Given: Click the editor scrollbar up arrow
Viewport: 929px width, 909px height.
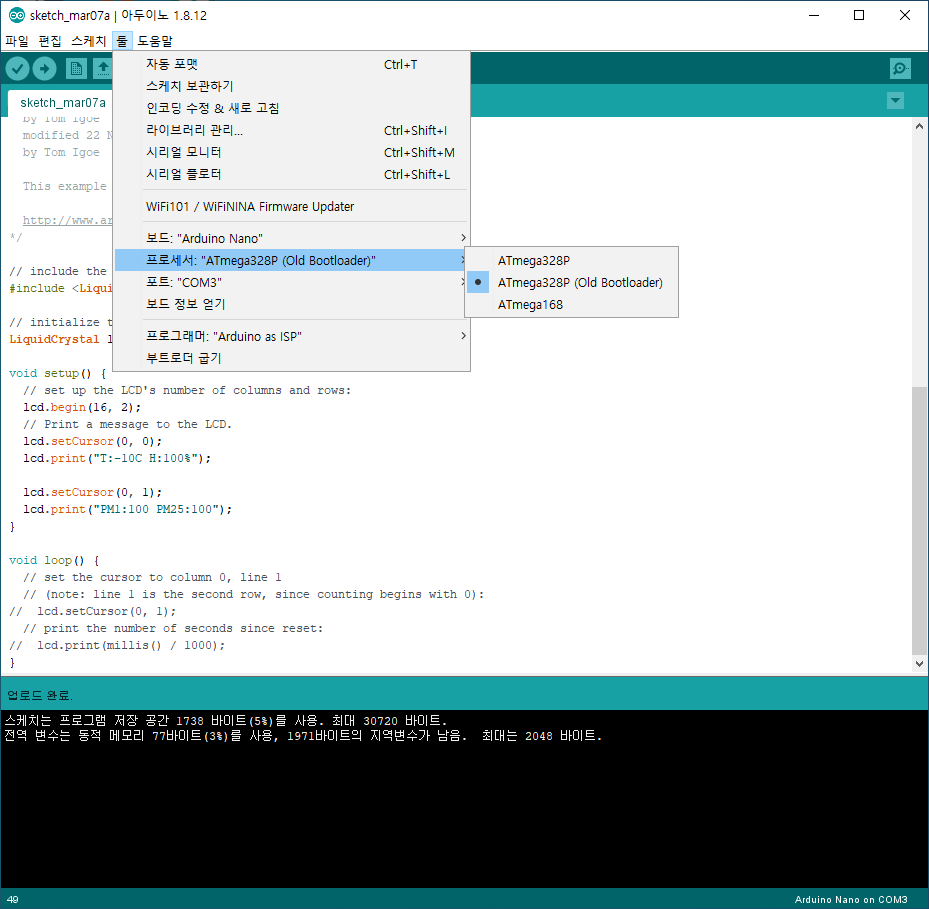Looking at the screenshot, I should coord(919,126).
